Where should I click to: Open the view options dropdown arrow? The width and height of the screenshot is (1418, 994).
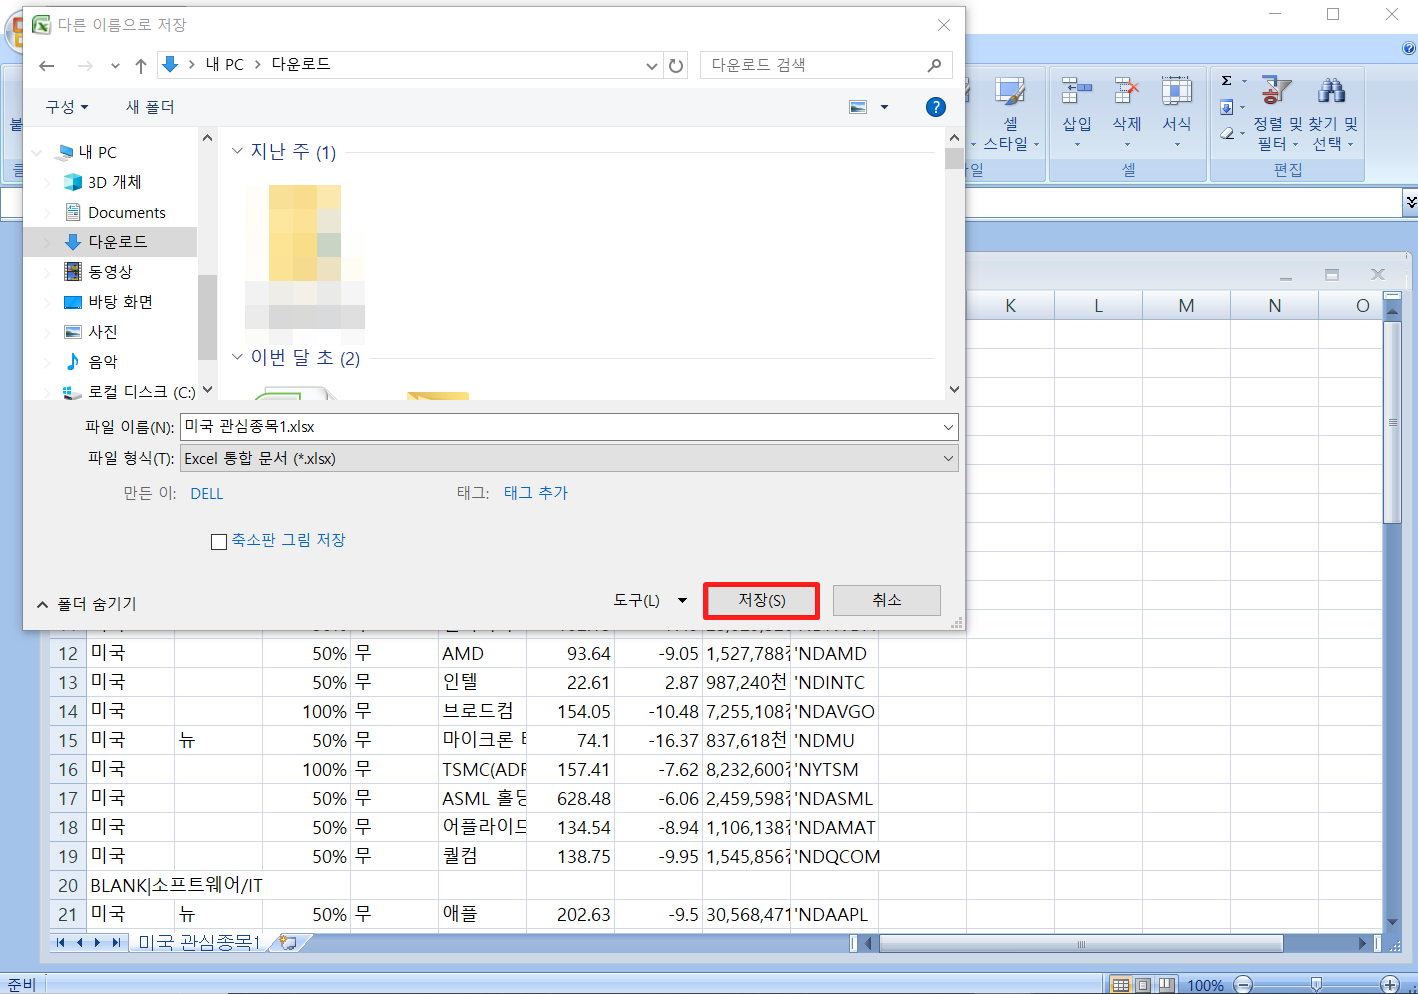pyautogui.click(x=884, y=107)
